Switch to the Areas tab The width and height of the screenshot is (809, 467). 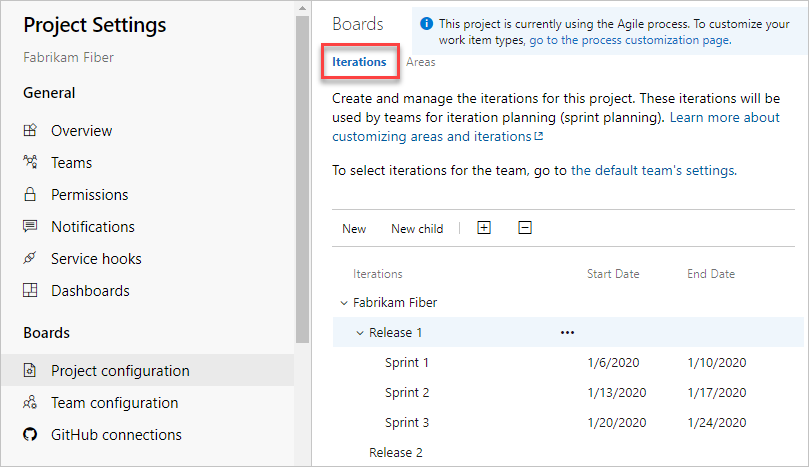pos(420,62)
